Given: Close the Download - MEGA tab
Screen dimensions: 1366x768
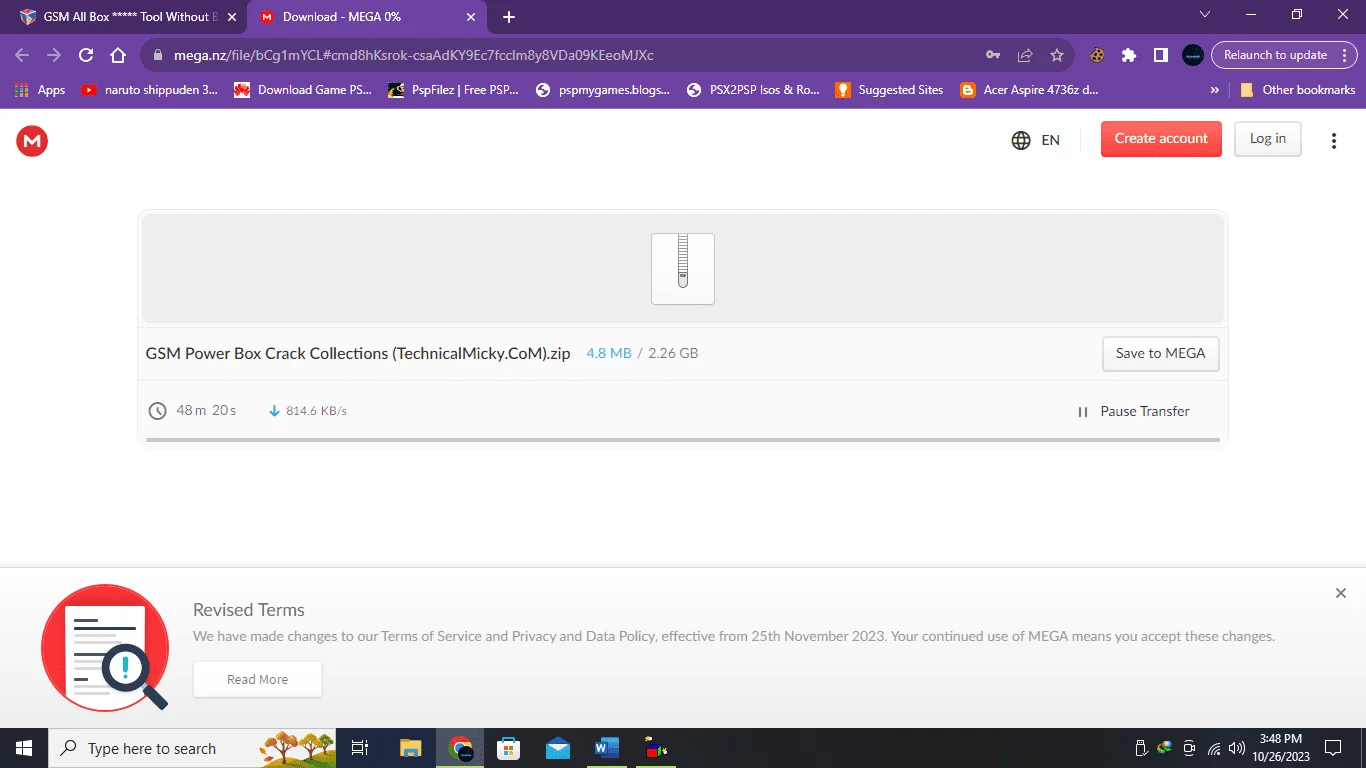Looking at the screenshot, I should point(472,17).
